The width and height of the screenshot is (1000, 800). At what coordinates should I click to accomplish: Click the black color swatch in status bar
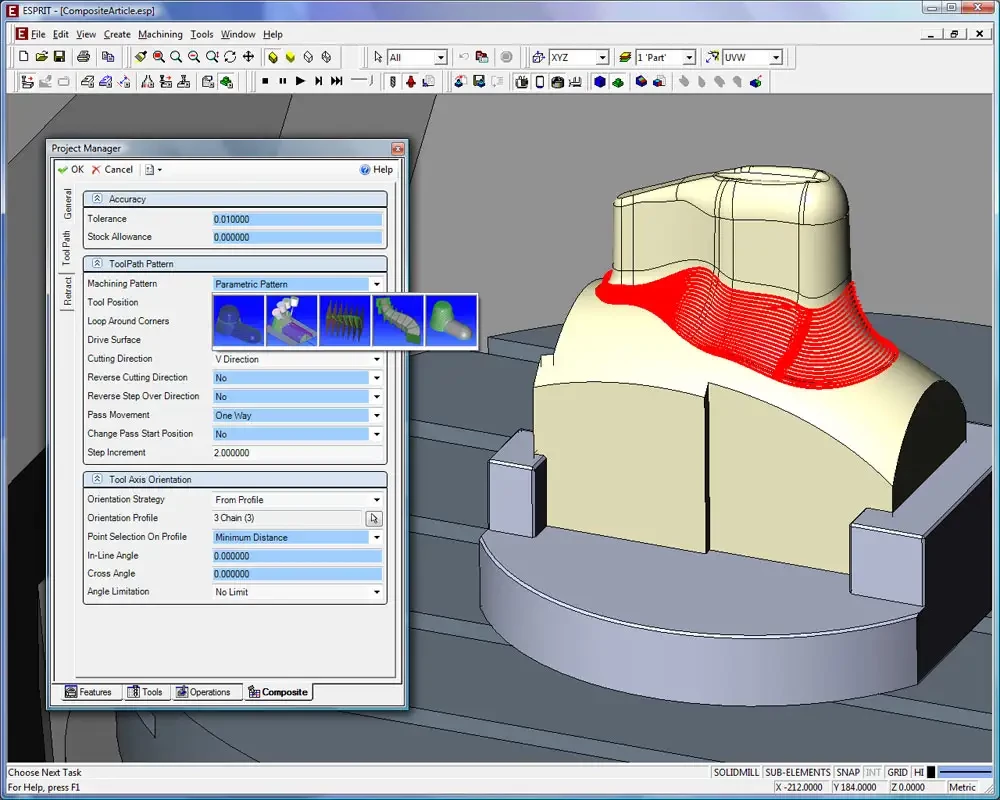(x=931, y=773)
